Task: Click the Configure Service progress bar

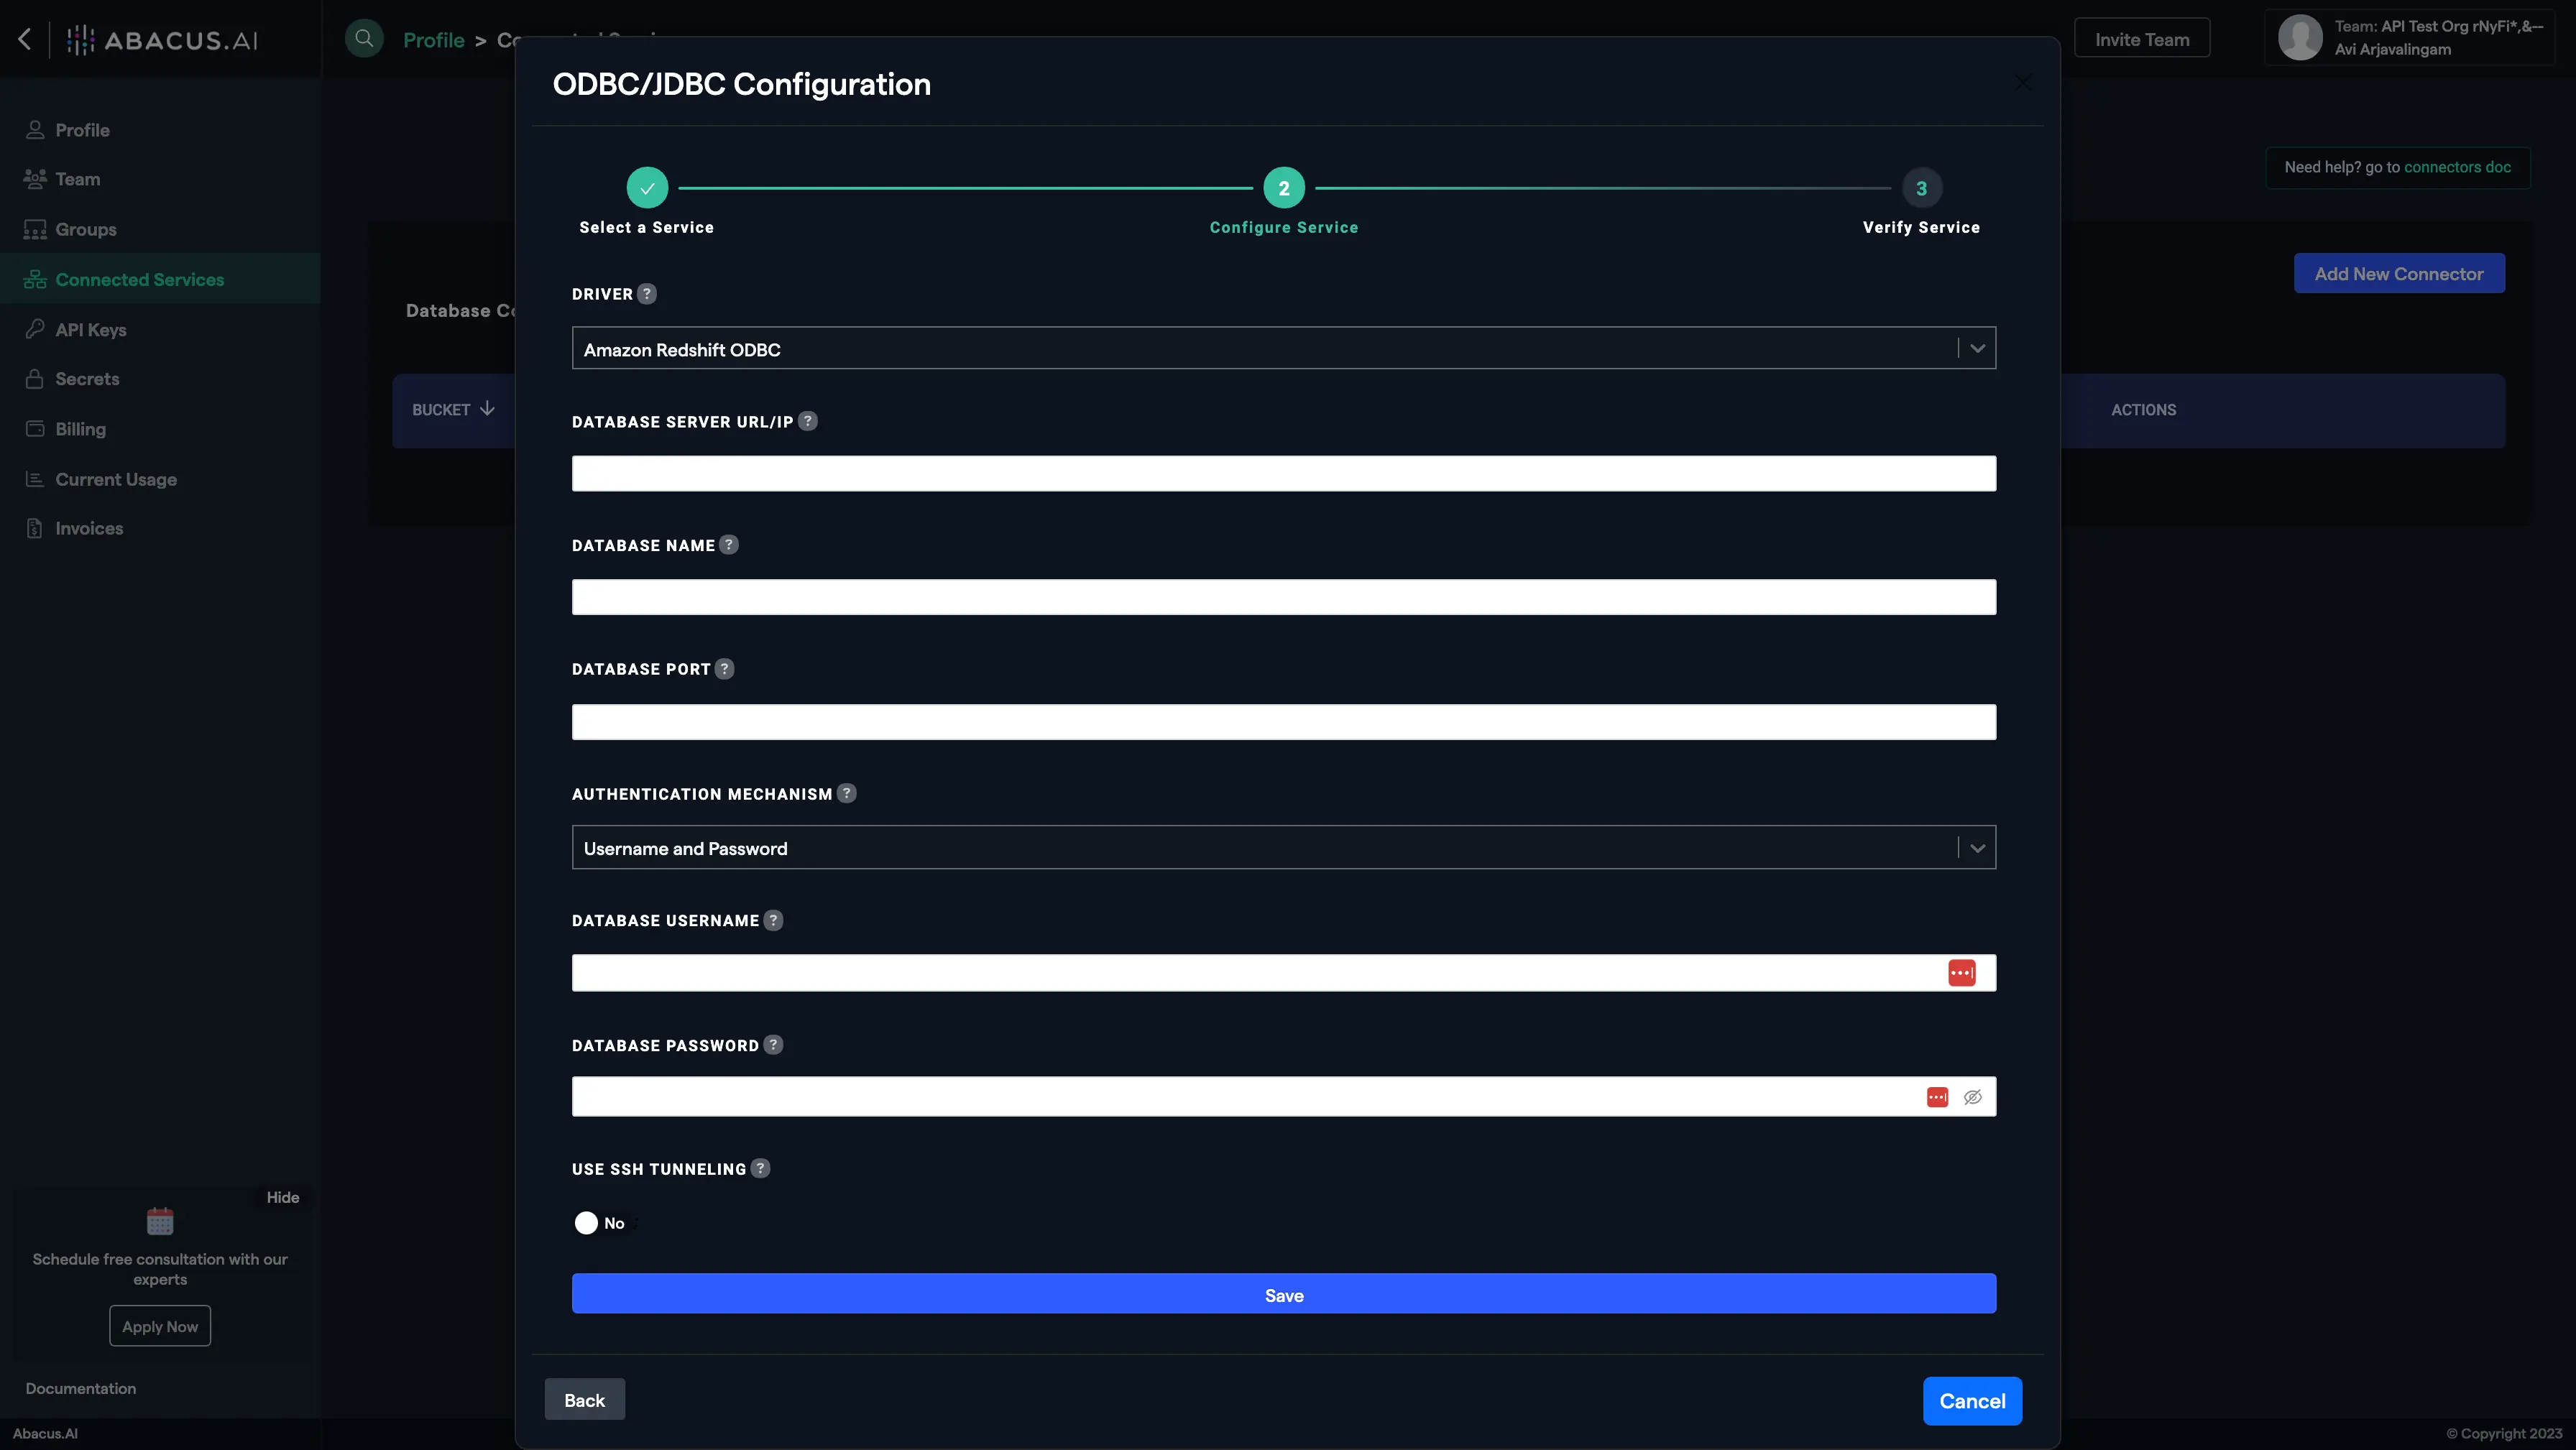Action: coord(1284,187)
